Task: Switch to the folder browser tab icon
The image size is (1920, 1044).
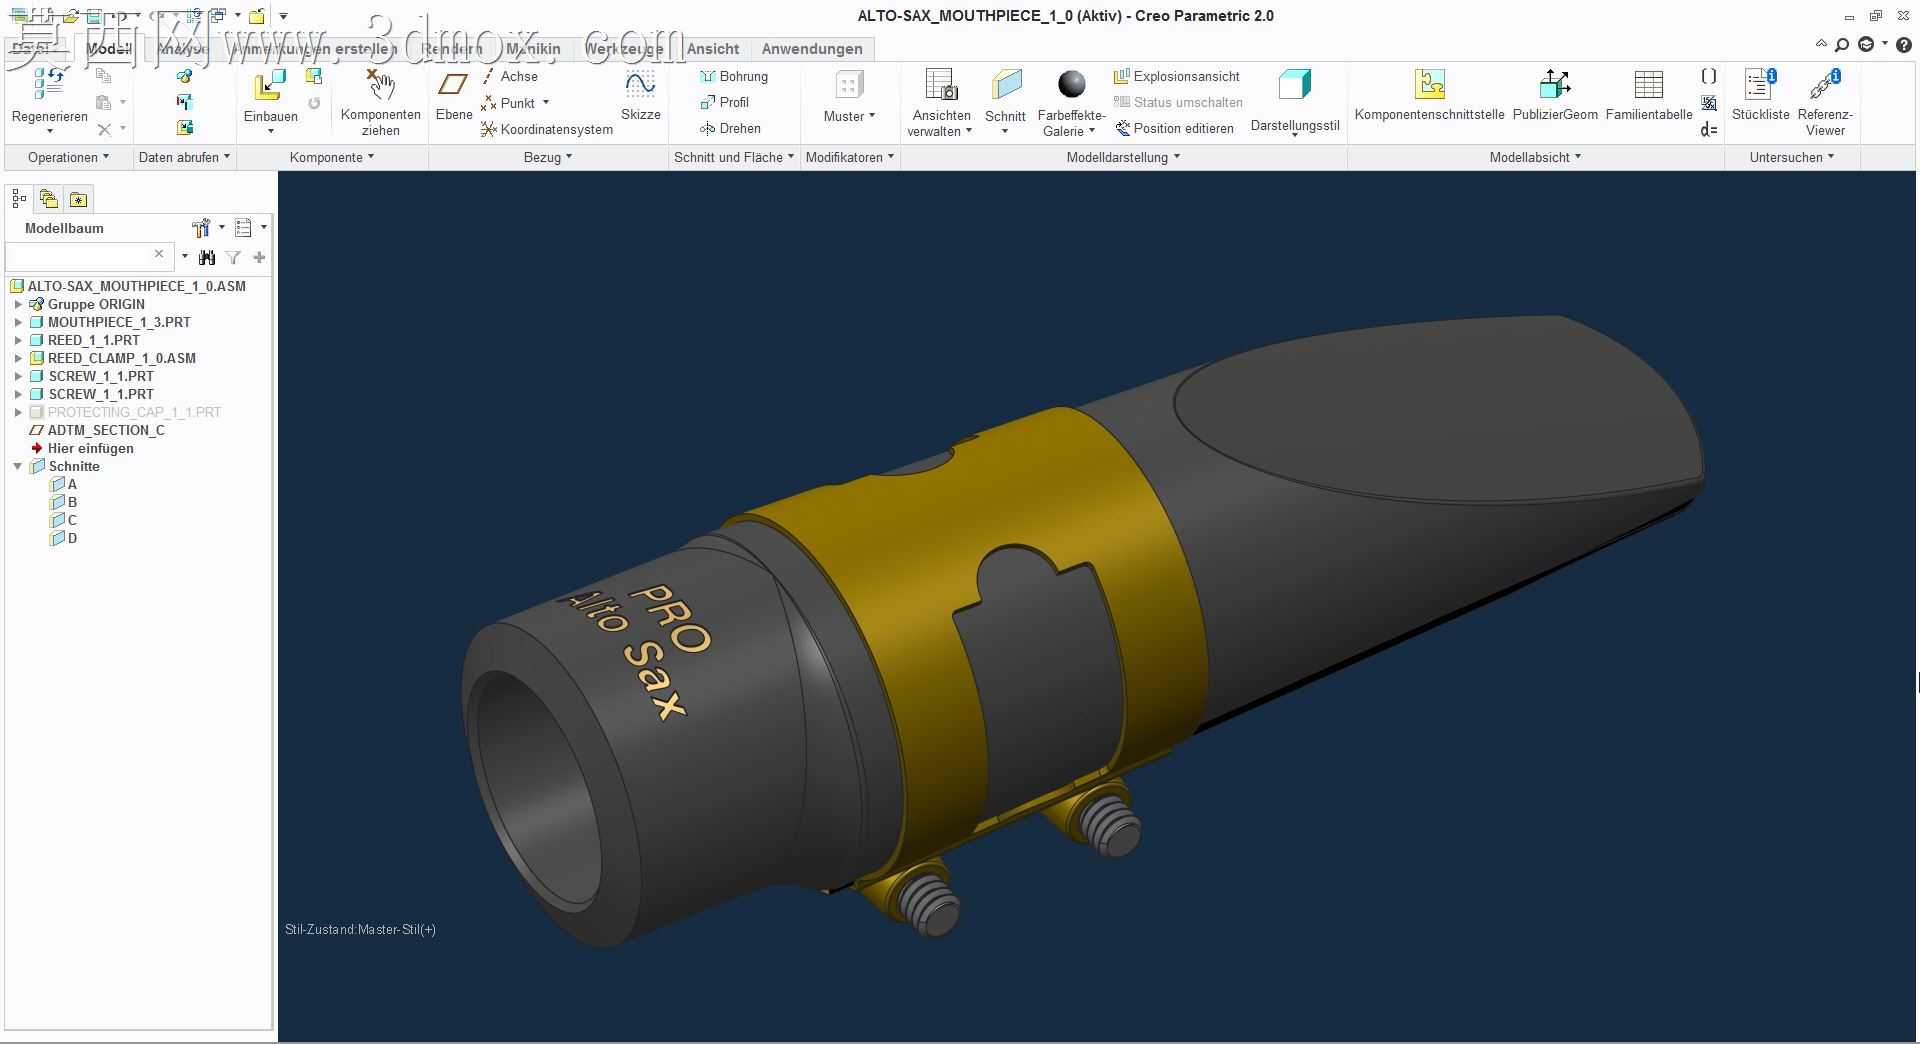Action: 48,199
